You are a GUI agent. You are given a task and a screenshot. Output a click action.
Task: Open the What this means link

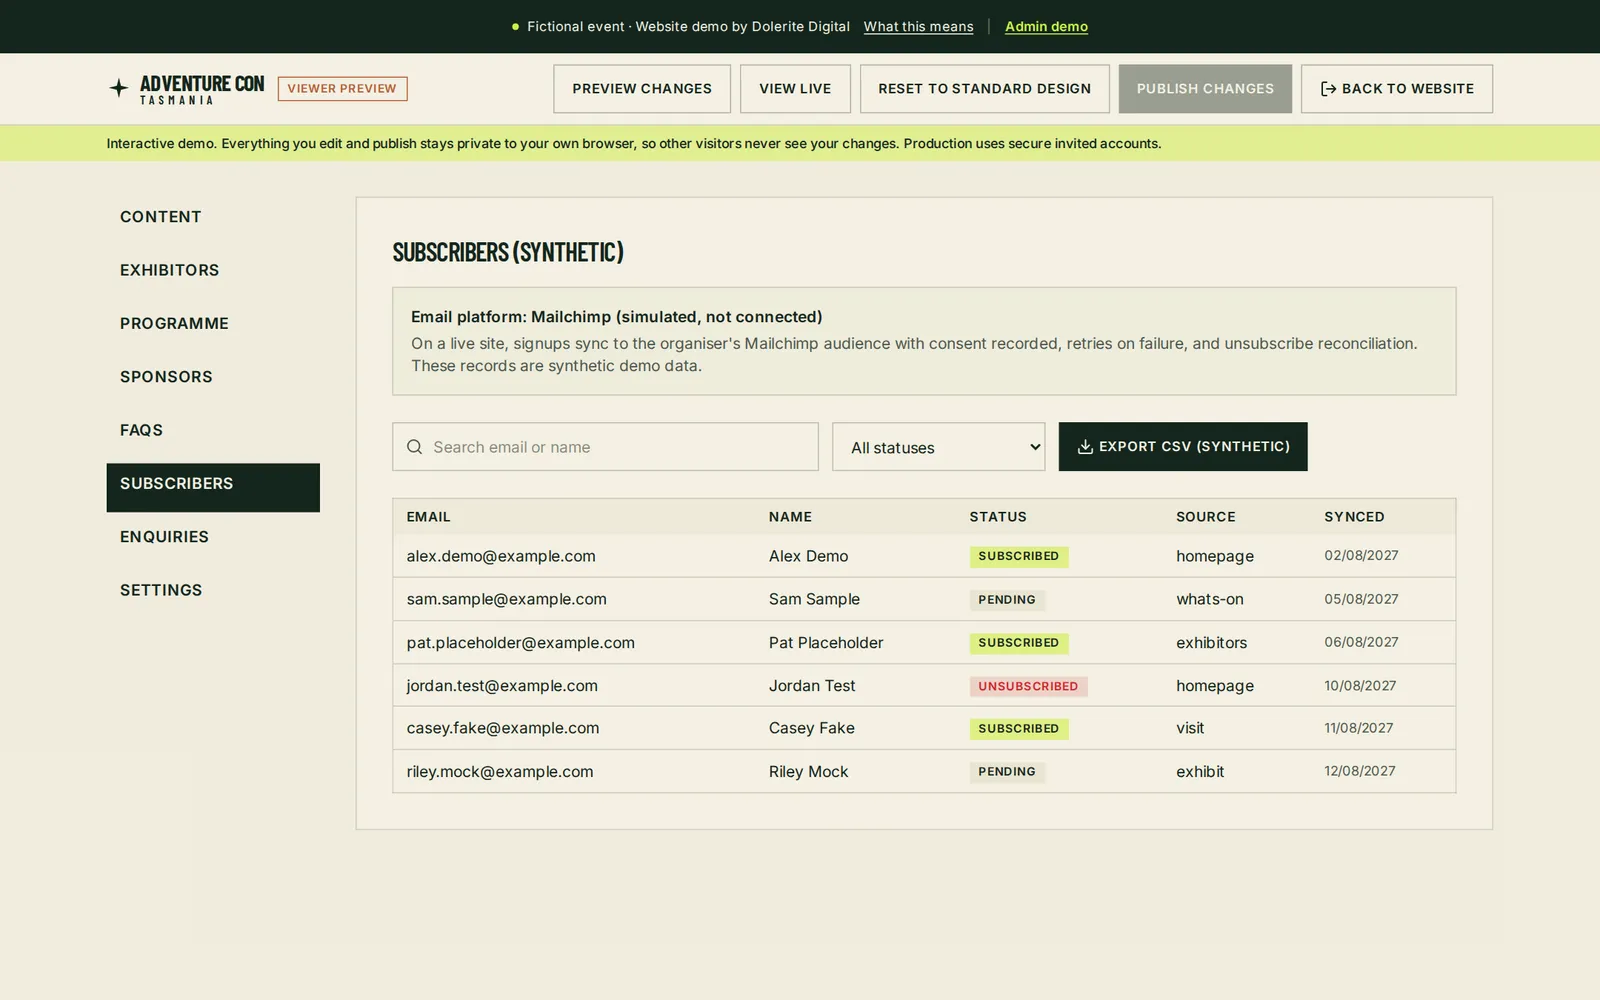coord(918,27)
